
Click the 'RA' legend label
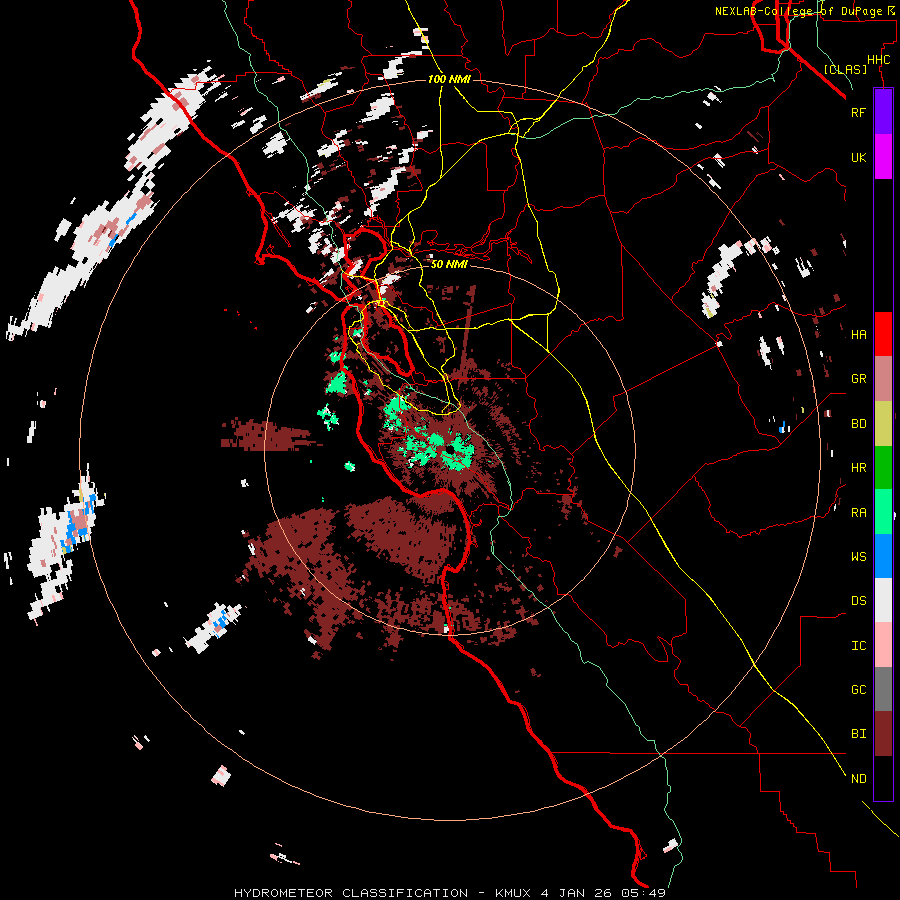click(x=858, y=513)
